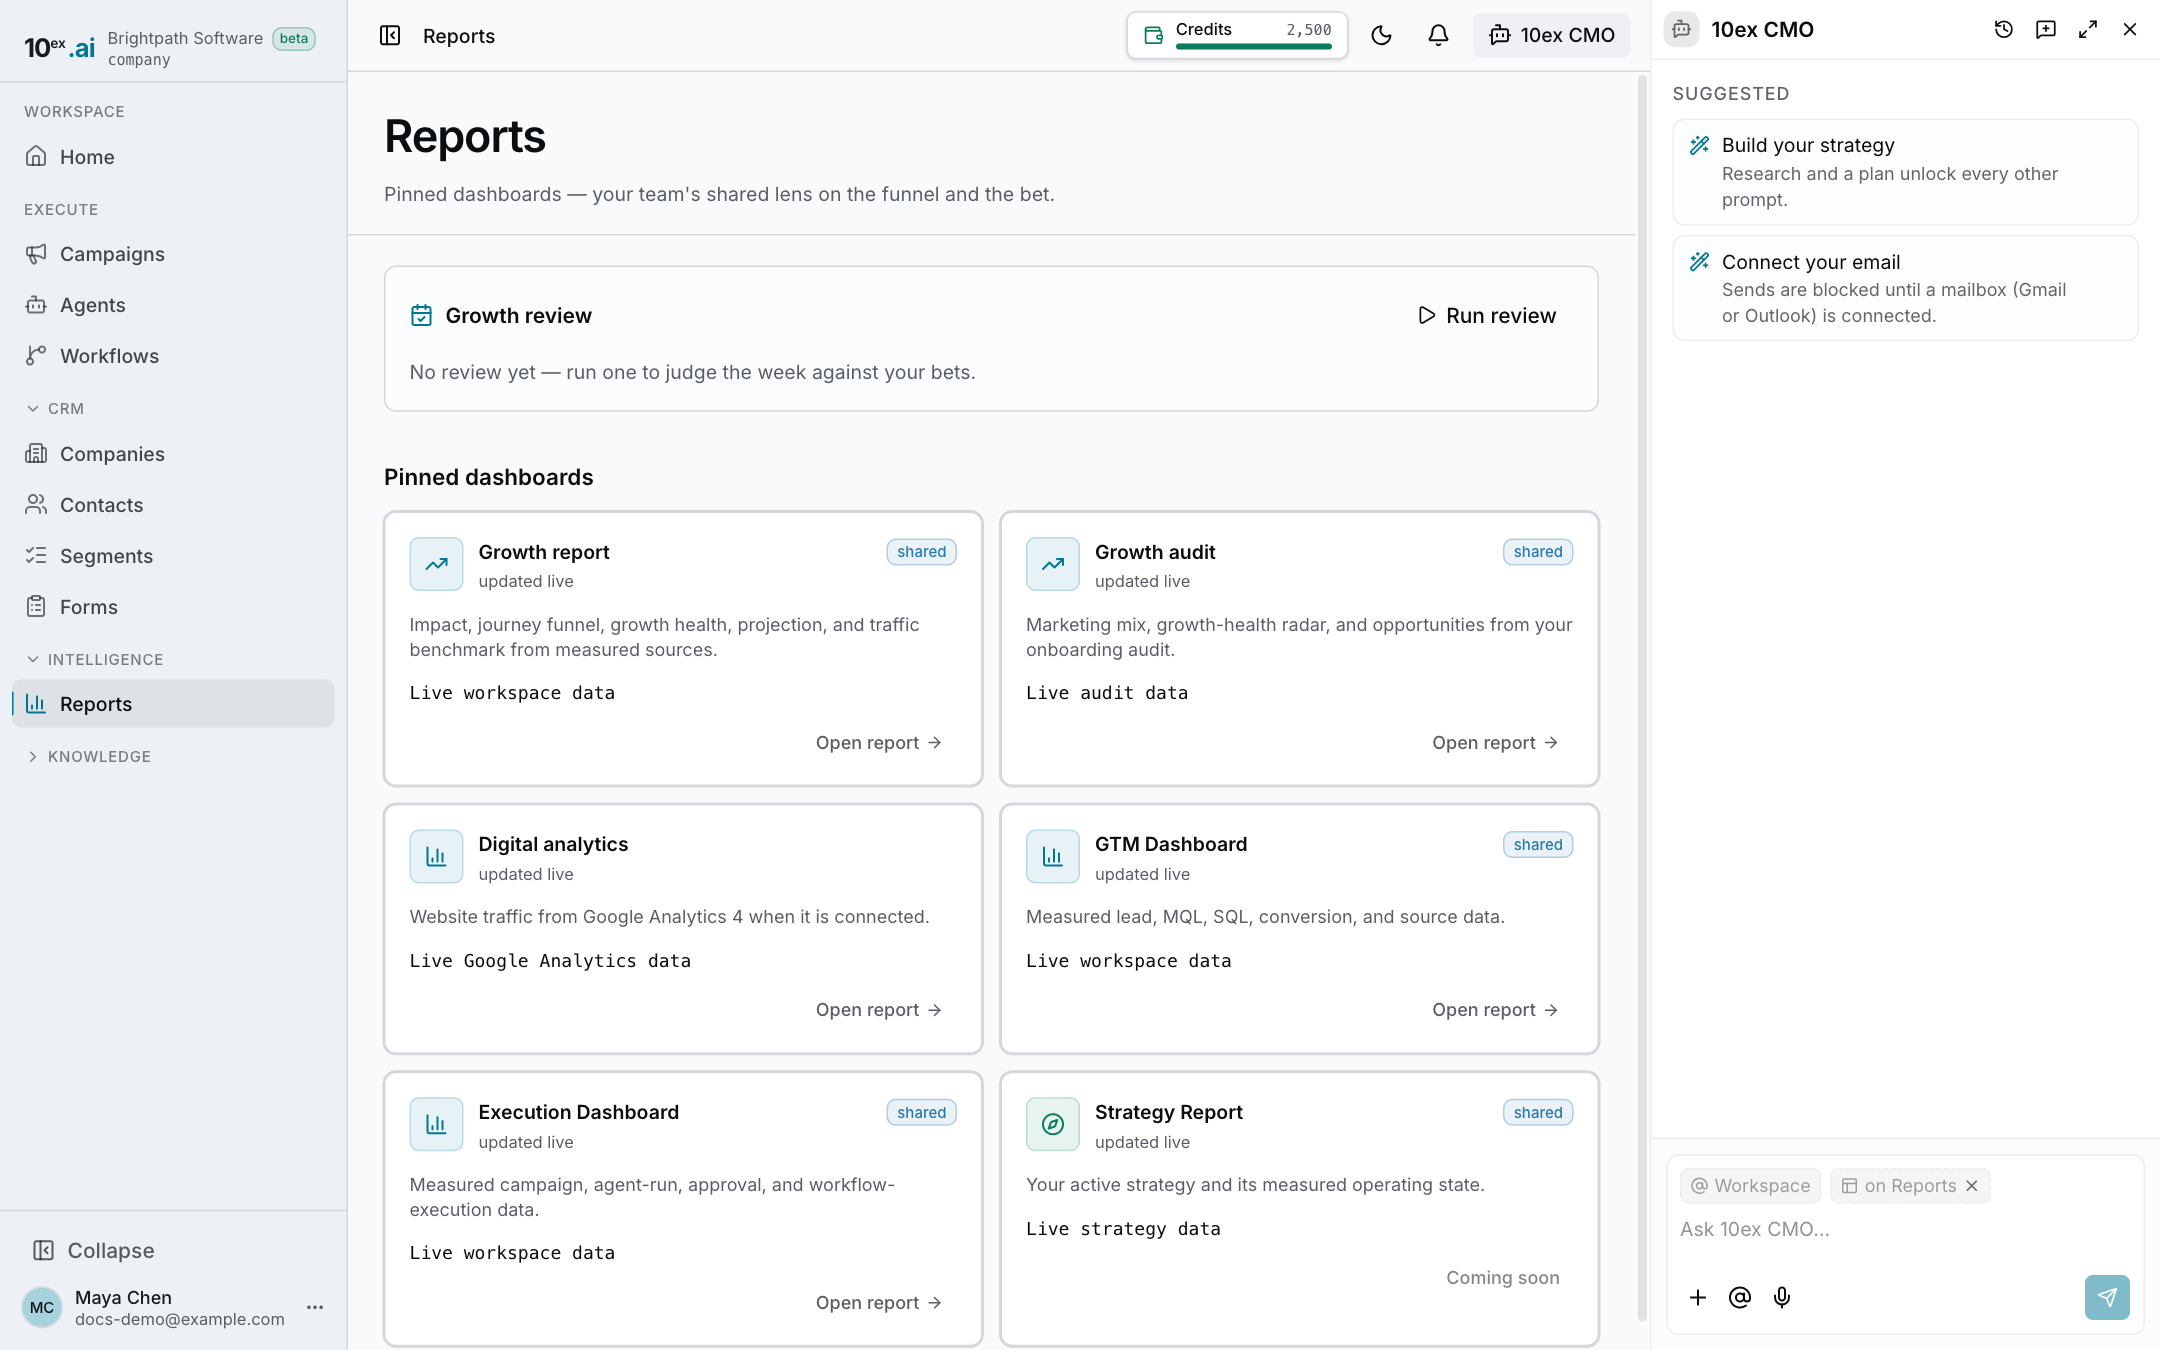
Task: Click the Credits progress bar
Action: (x=1254, y=46)
